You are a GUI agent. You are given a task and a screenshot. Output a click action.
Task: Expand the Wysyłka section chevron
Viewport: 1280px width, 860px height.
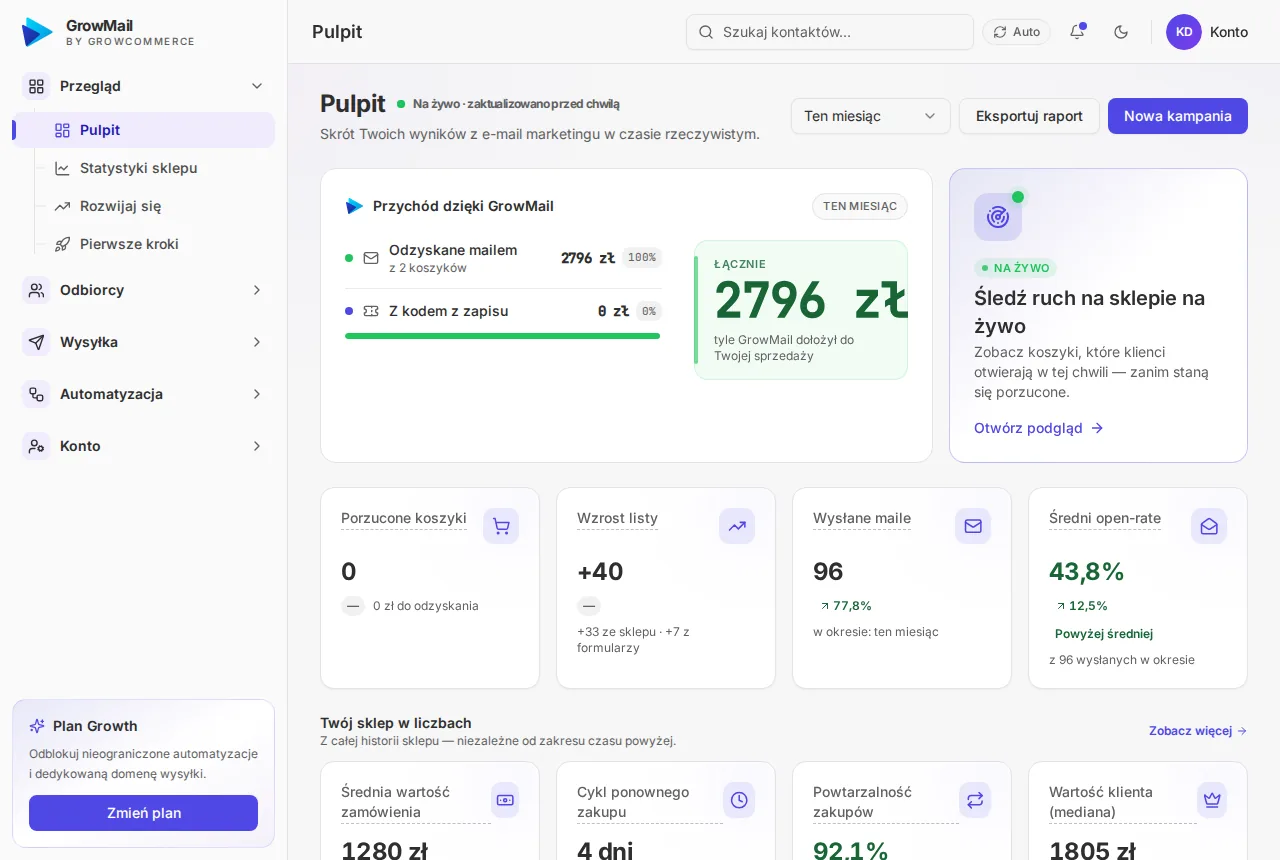(257, 342)
